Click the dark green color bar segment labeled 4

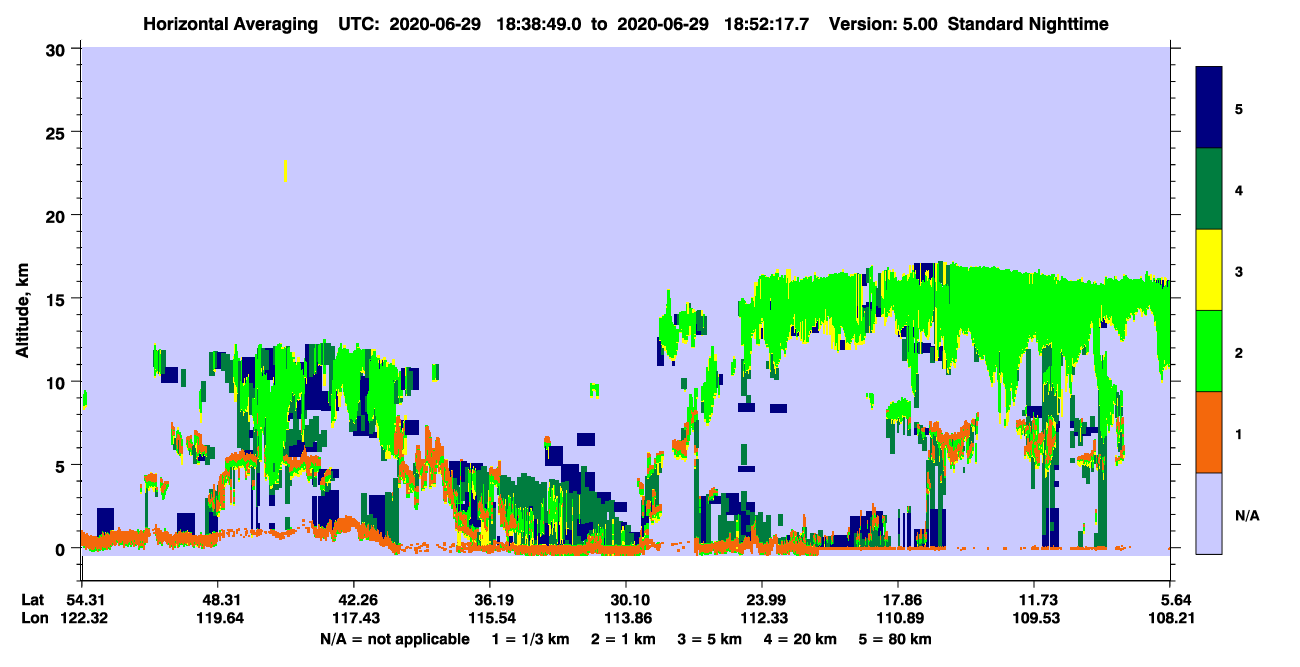[1209, 189]
